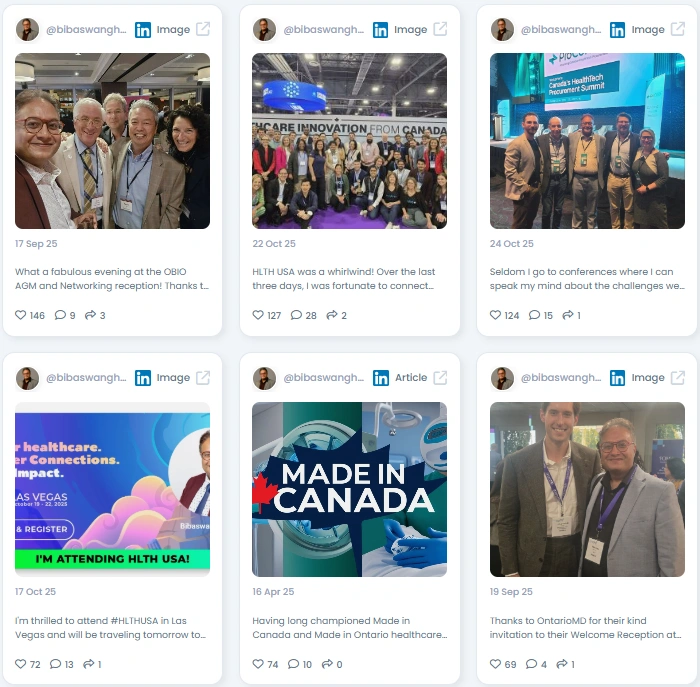Open the Healthcare Innovation from Canada group photo
700x687 pixels.
[350, 141]
